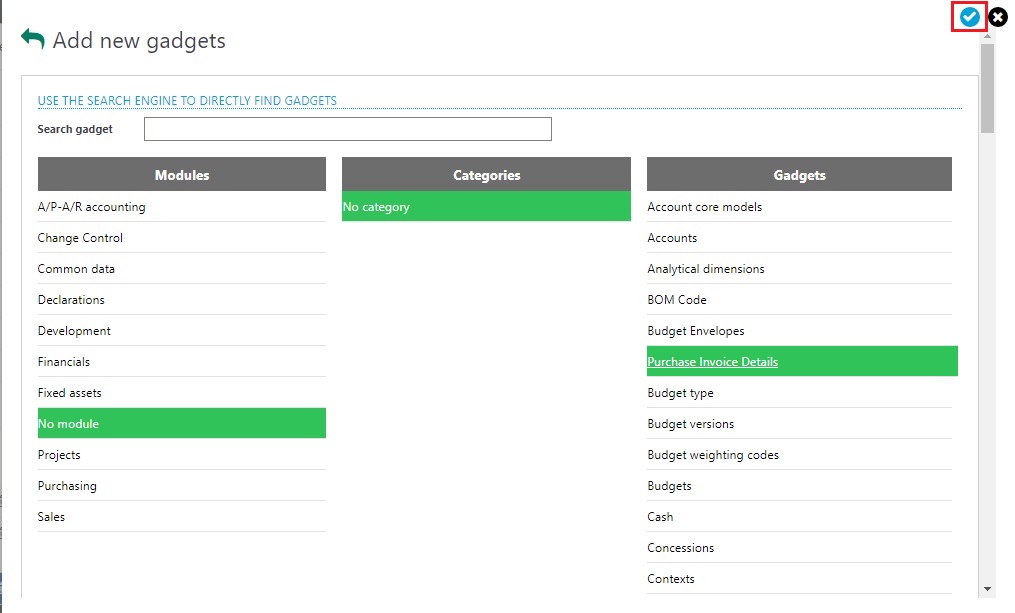Click the scrollbar down arrow
Screen dimensions: 1015x613
(988, 589)
